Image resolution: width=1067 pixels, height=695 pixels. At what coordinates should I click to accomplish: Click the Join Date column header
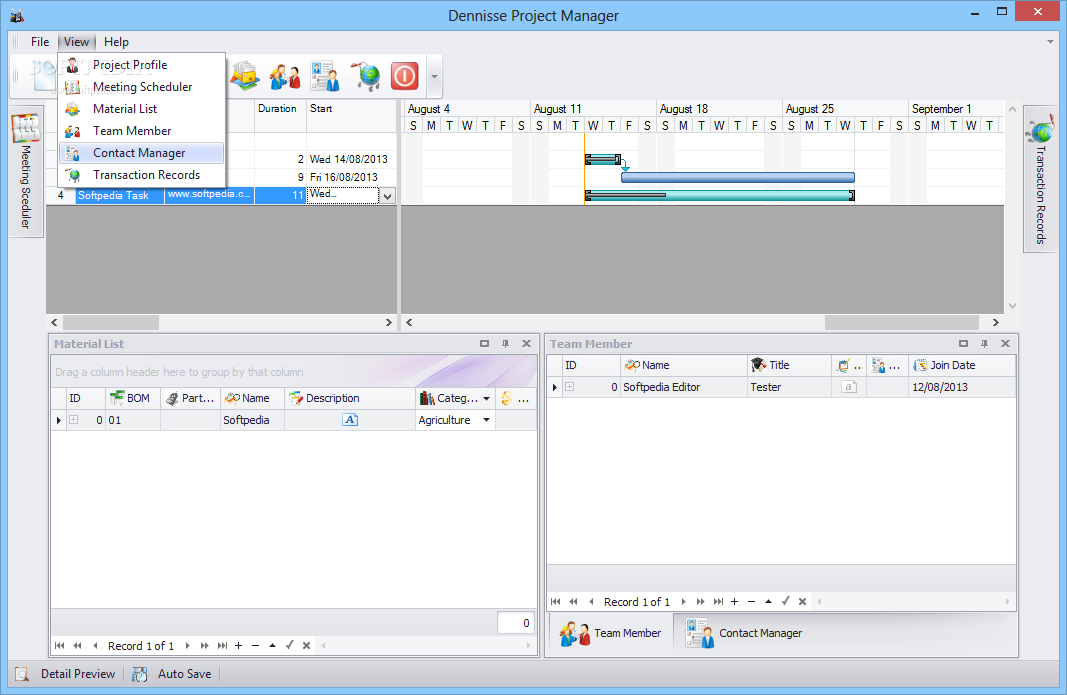coord(962,366)
